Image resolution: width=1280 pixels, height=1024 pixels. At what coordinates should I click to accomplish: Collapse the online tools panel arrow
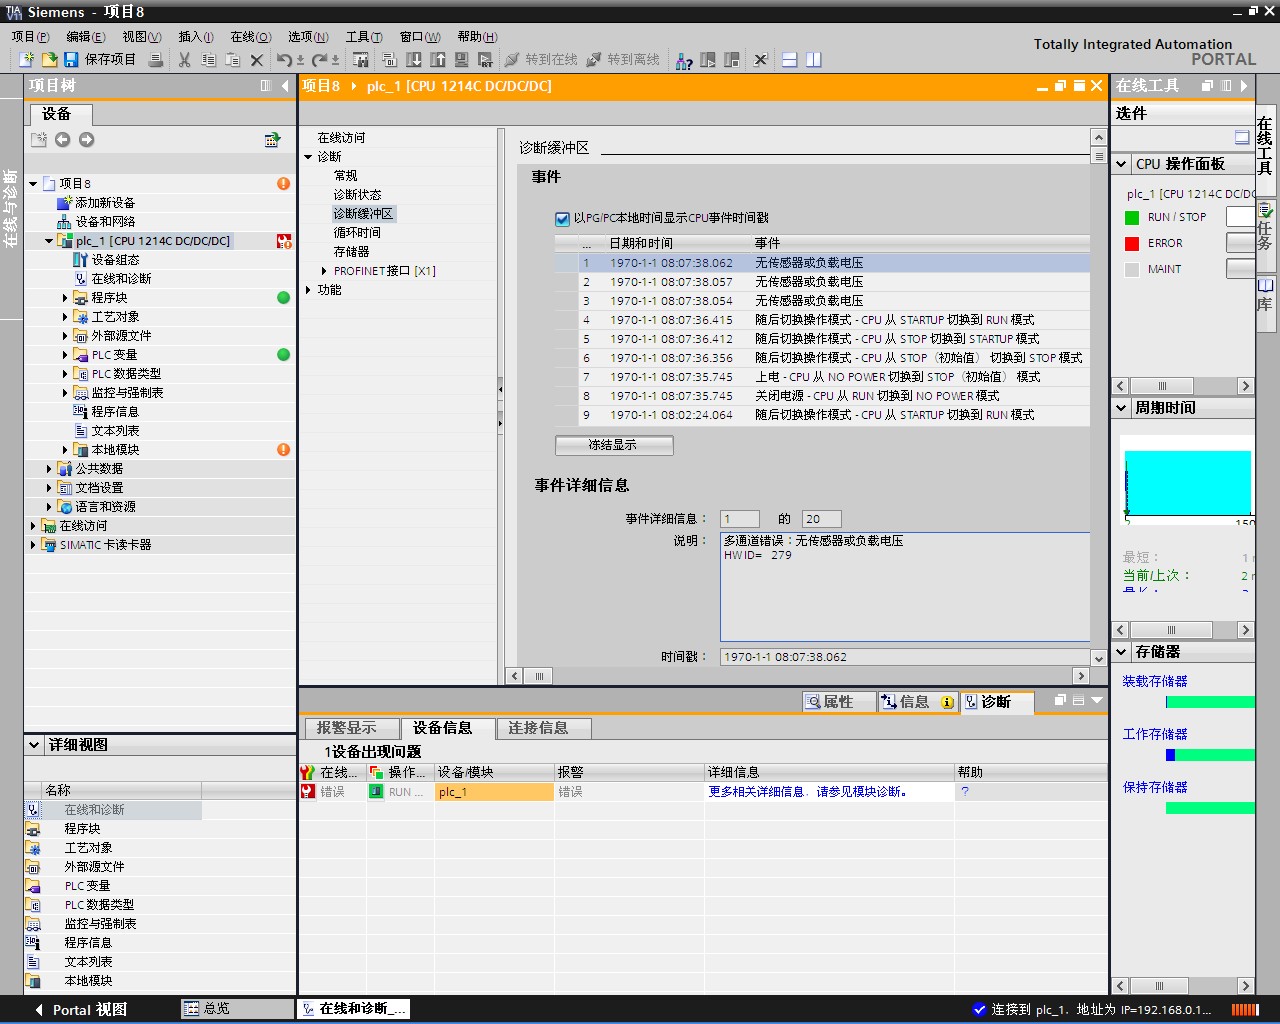coord(1243,86)
